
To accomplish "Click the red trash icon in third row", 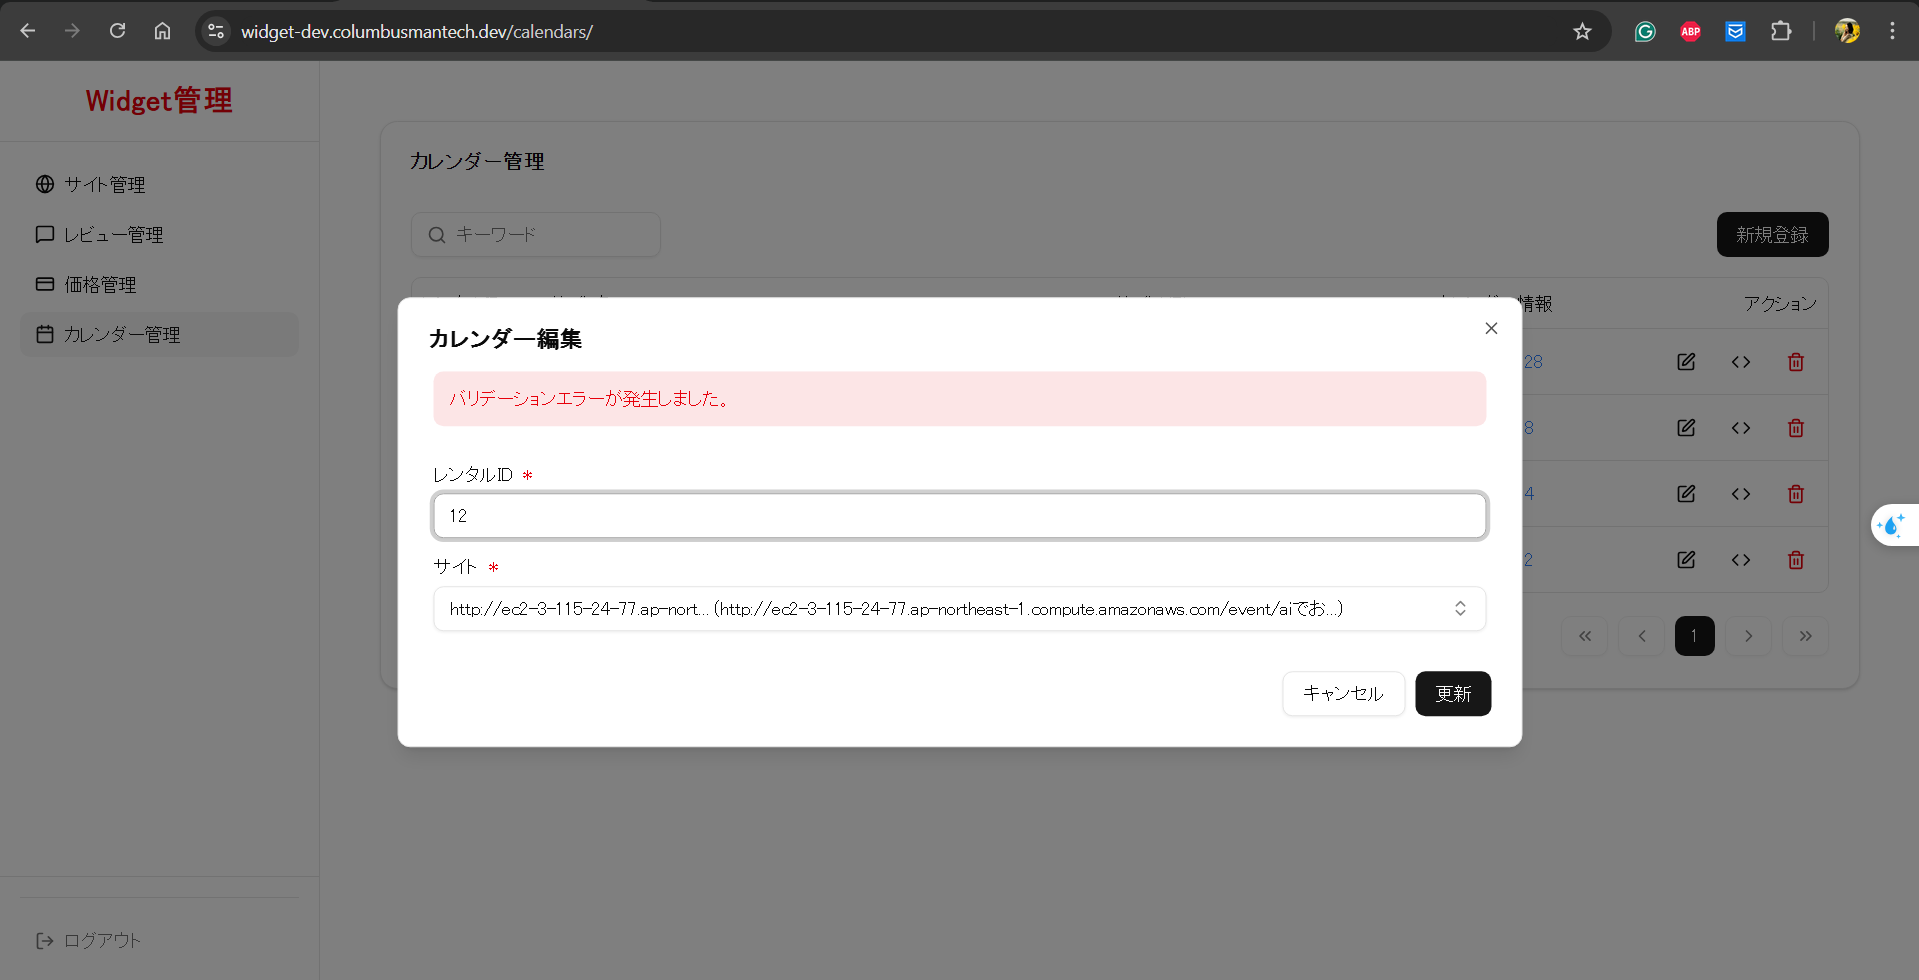I will (x=1796, y=494).
